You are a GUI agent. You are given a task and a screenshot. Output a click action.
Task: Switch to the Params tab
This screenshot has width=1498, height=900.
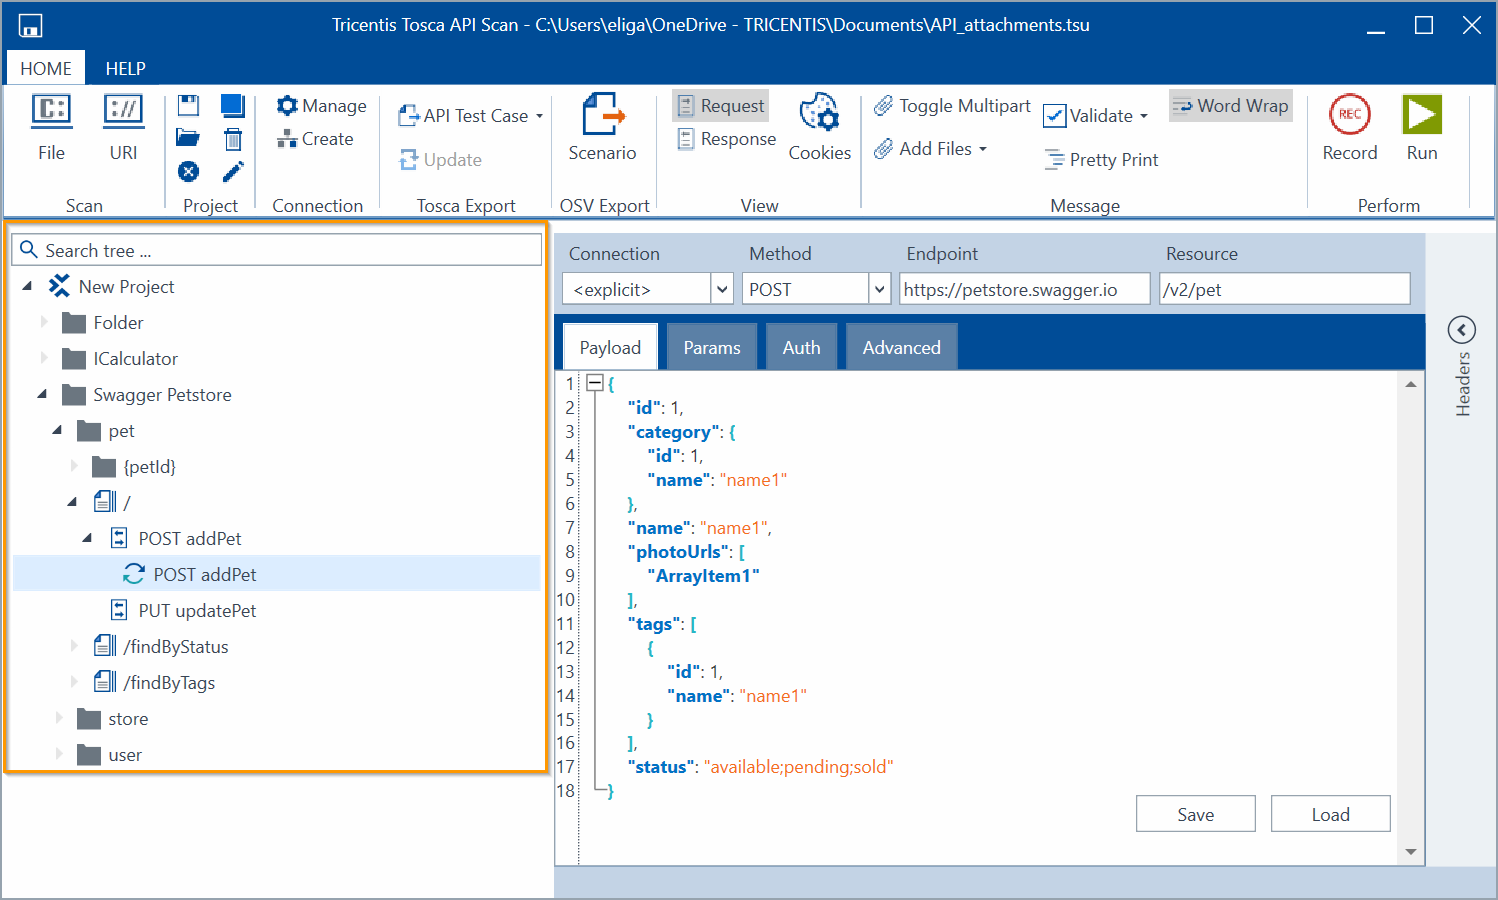coord(711,348)
